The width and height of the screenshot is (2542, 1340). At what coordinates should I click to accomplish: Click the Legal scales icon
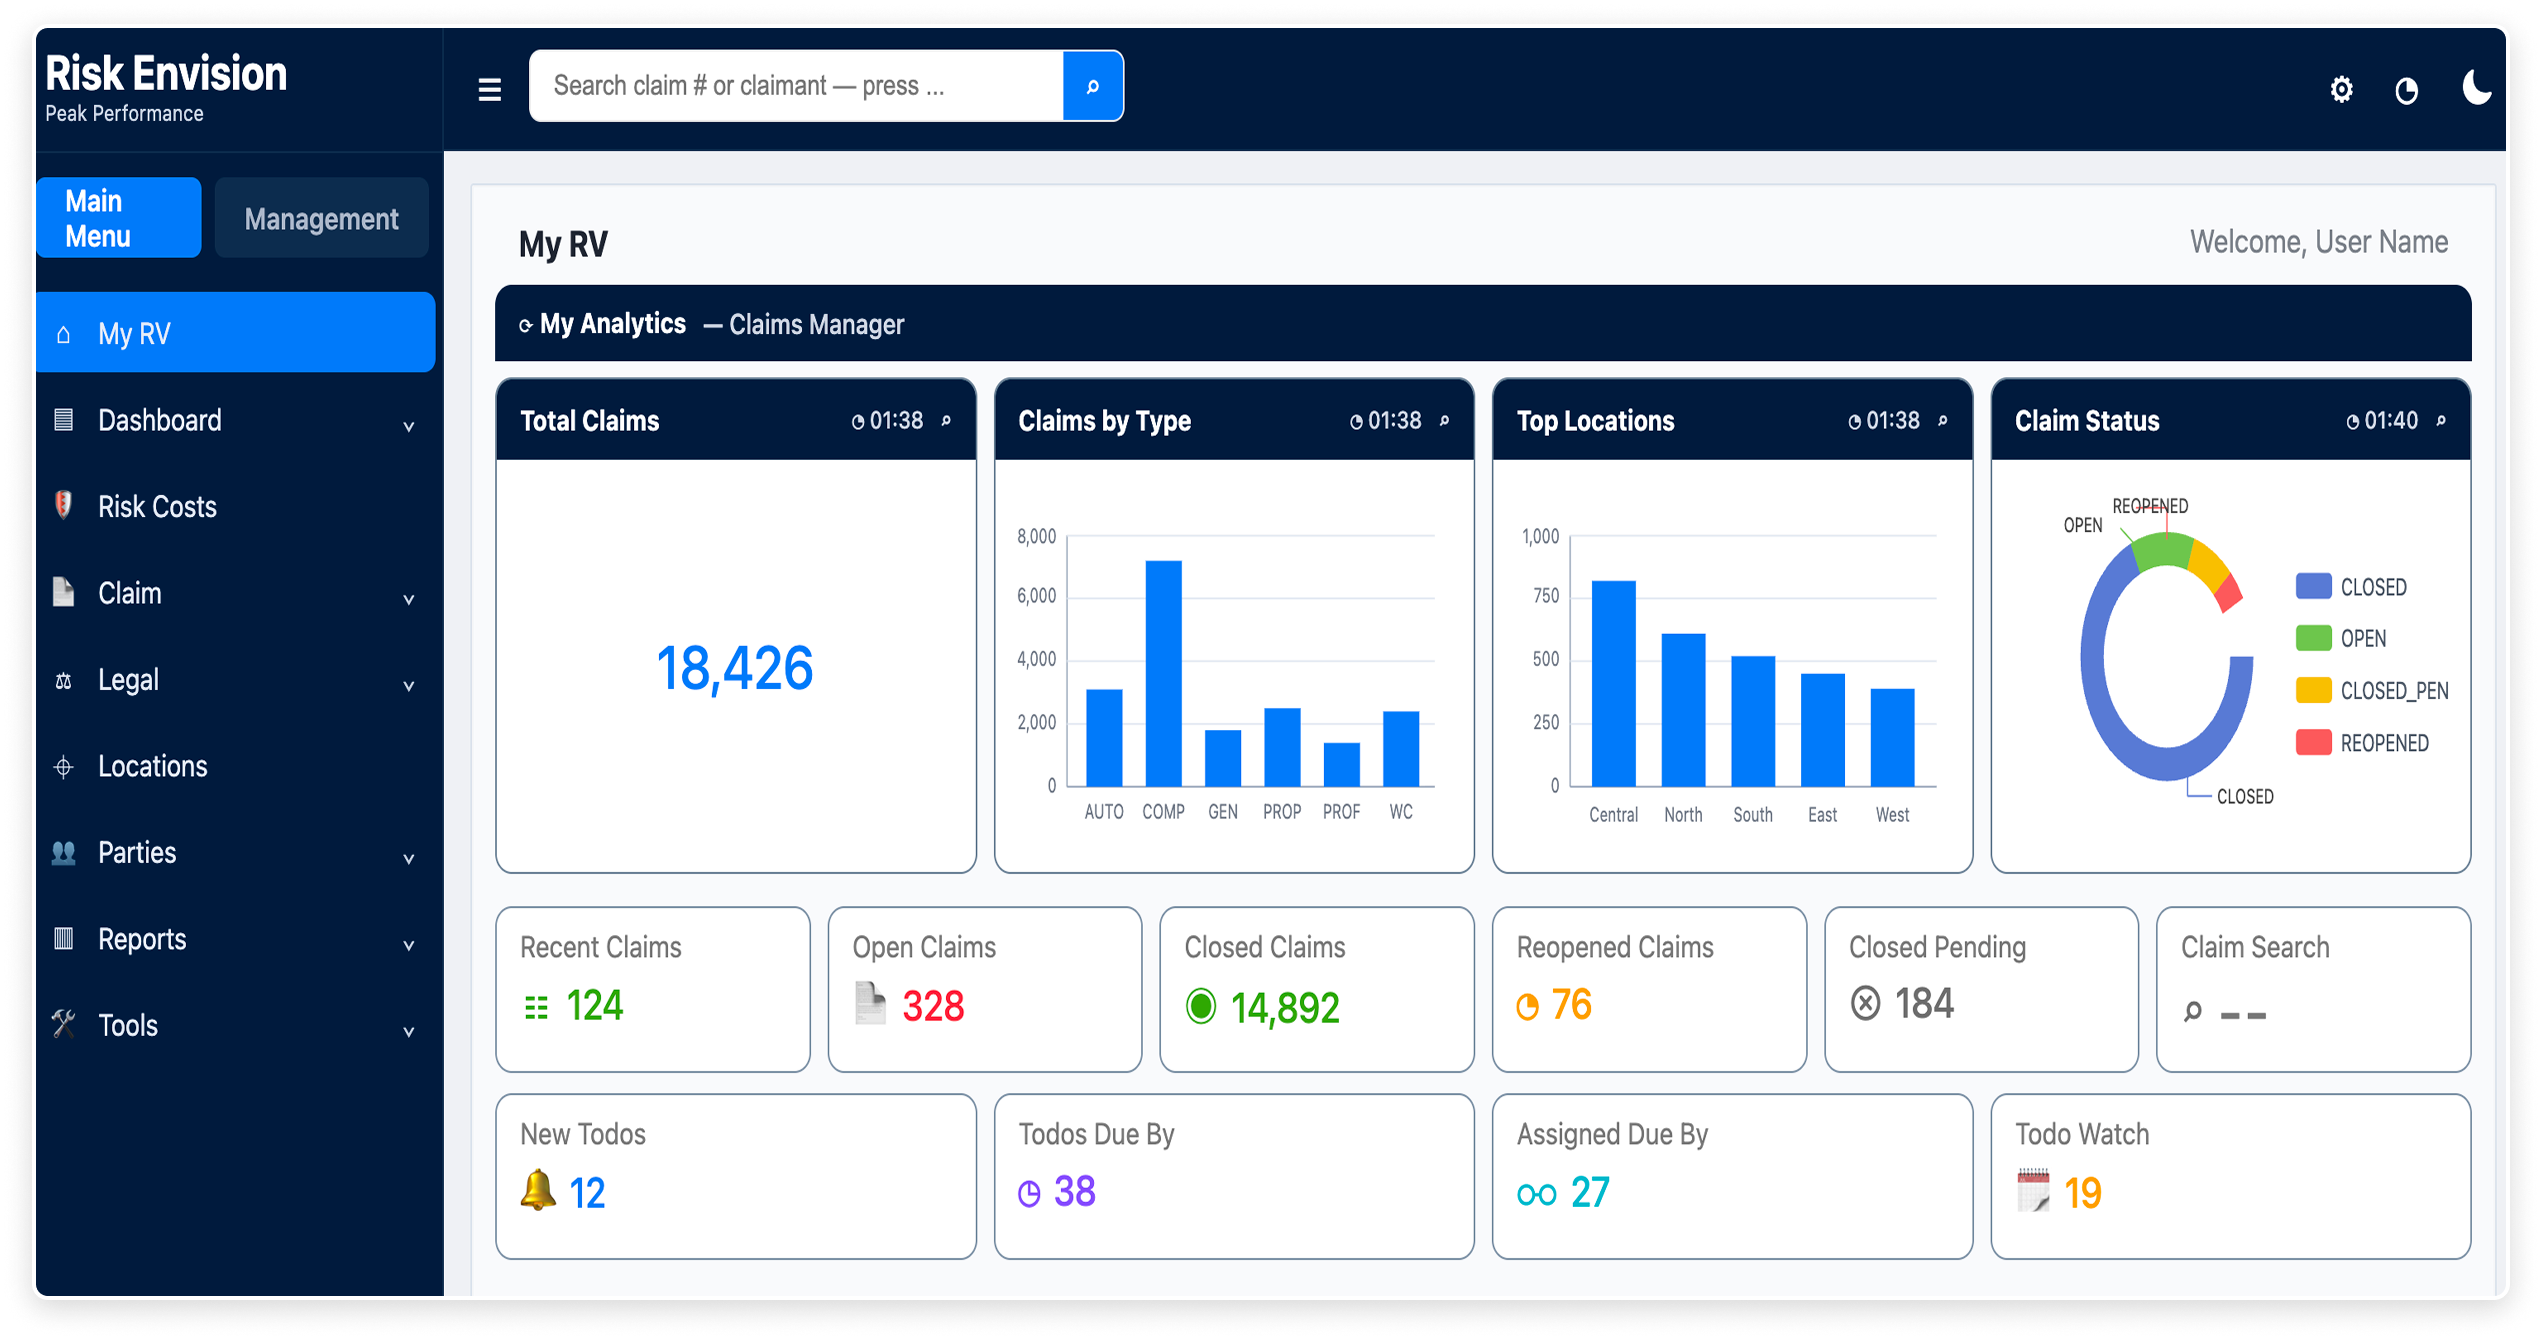tap(63, 681)
